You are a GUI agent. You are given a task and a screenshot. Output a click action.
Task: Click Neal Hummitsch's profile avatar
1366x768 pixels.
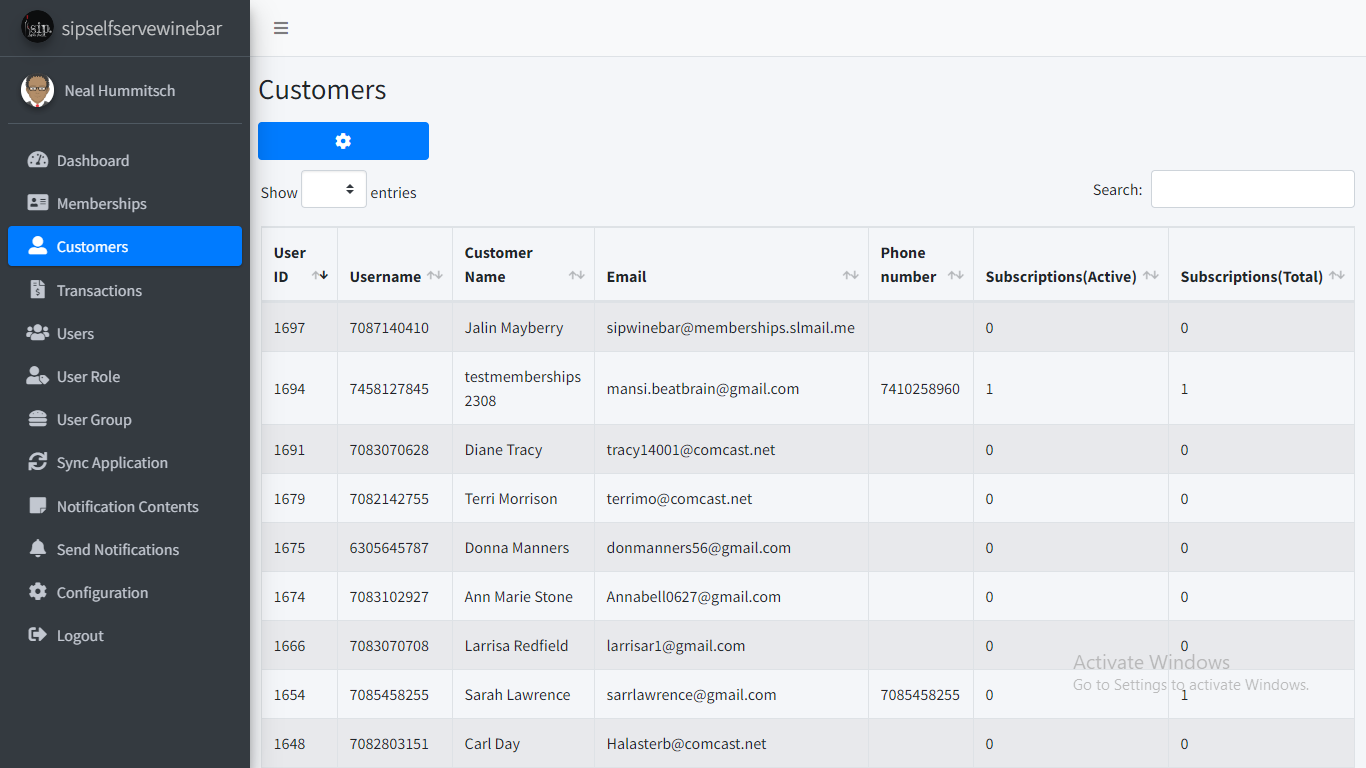(x=38, y=91)
